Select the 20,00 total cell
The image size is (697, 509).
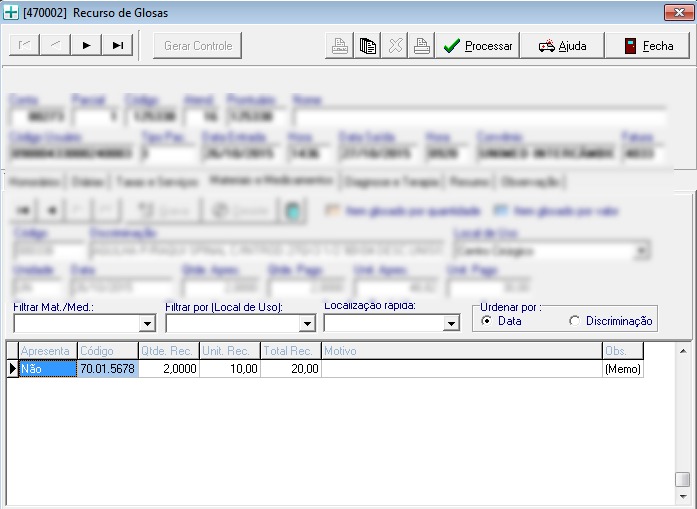(291, 369)
